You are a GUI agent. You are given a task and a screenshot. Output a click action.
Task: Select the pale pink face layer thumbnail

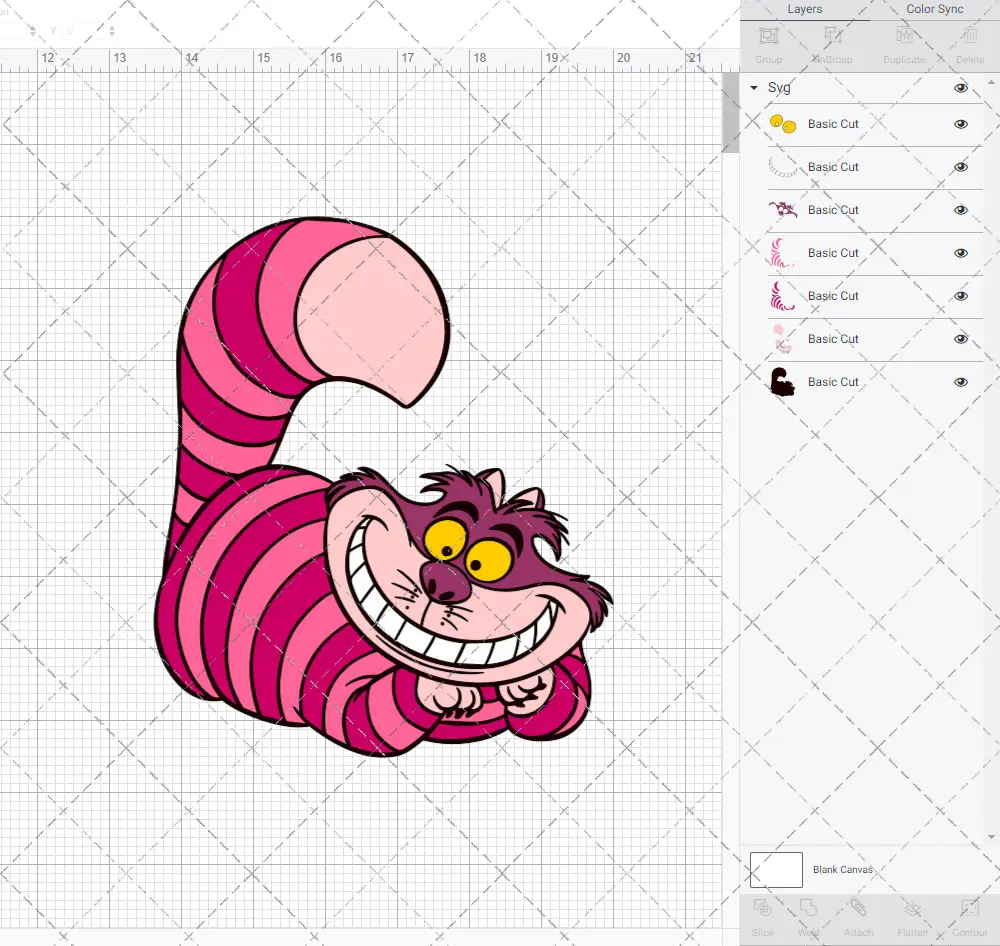click(782, 339)
